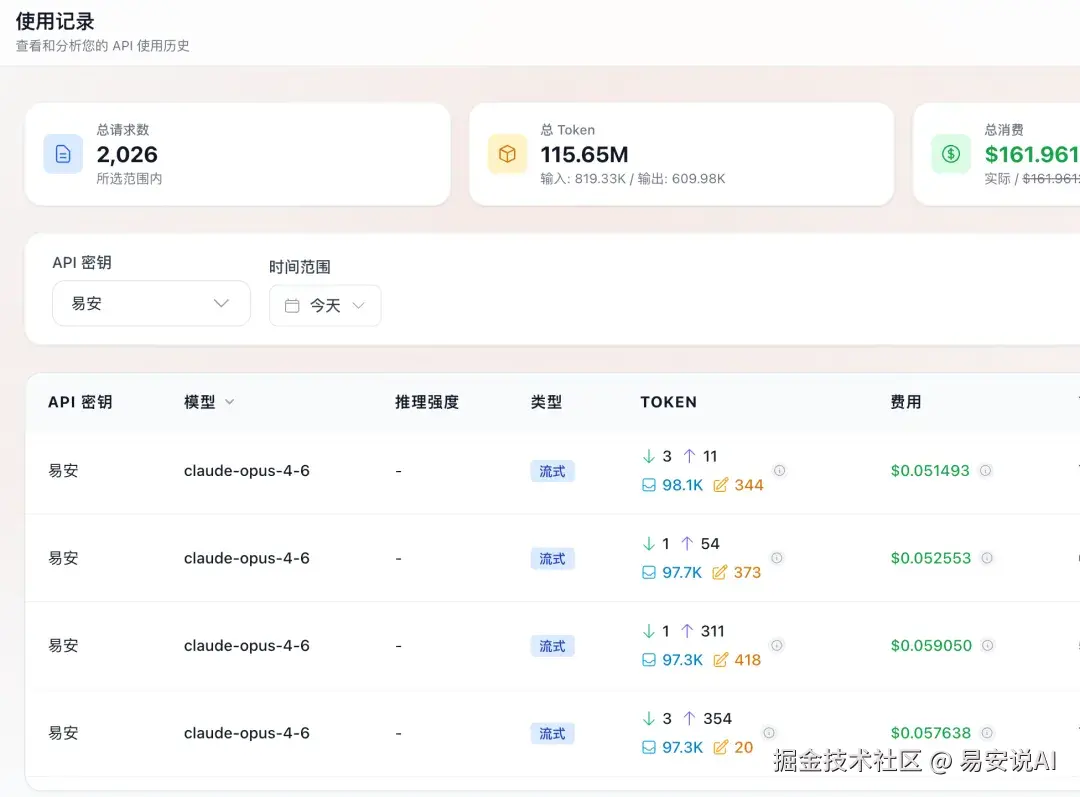Click the 流式 badge in the last row
Viewport: 1080px width, 797px height.
pyautogui.click(x=552, y=733)
